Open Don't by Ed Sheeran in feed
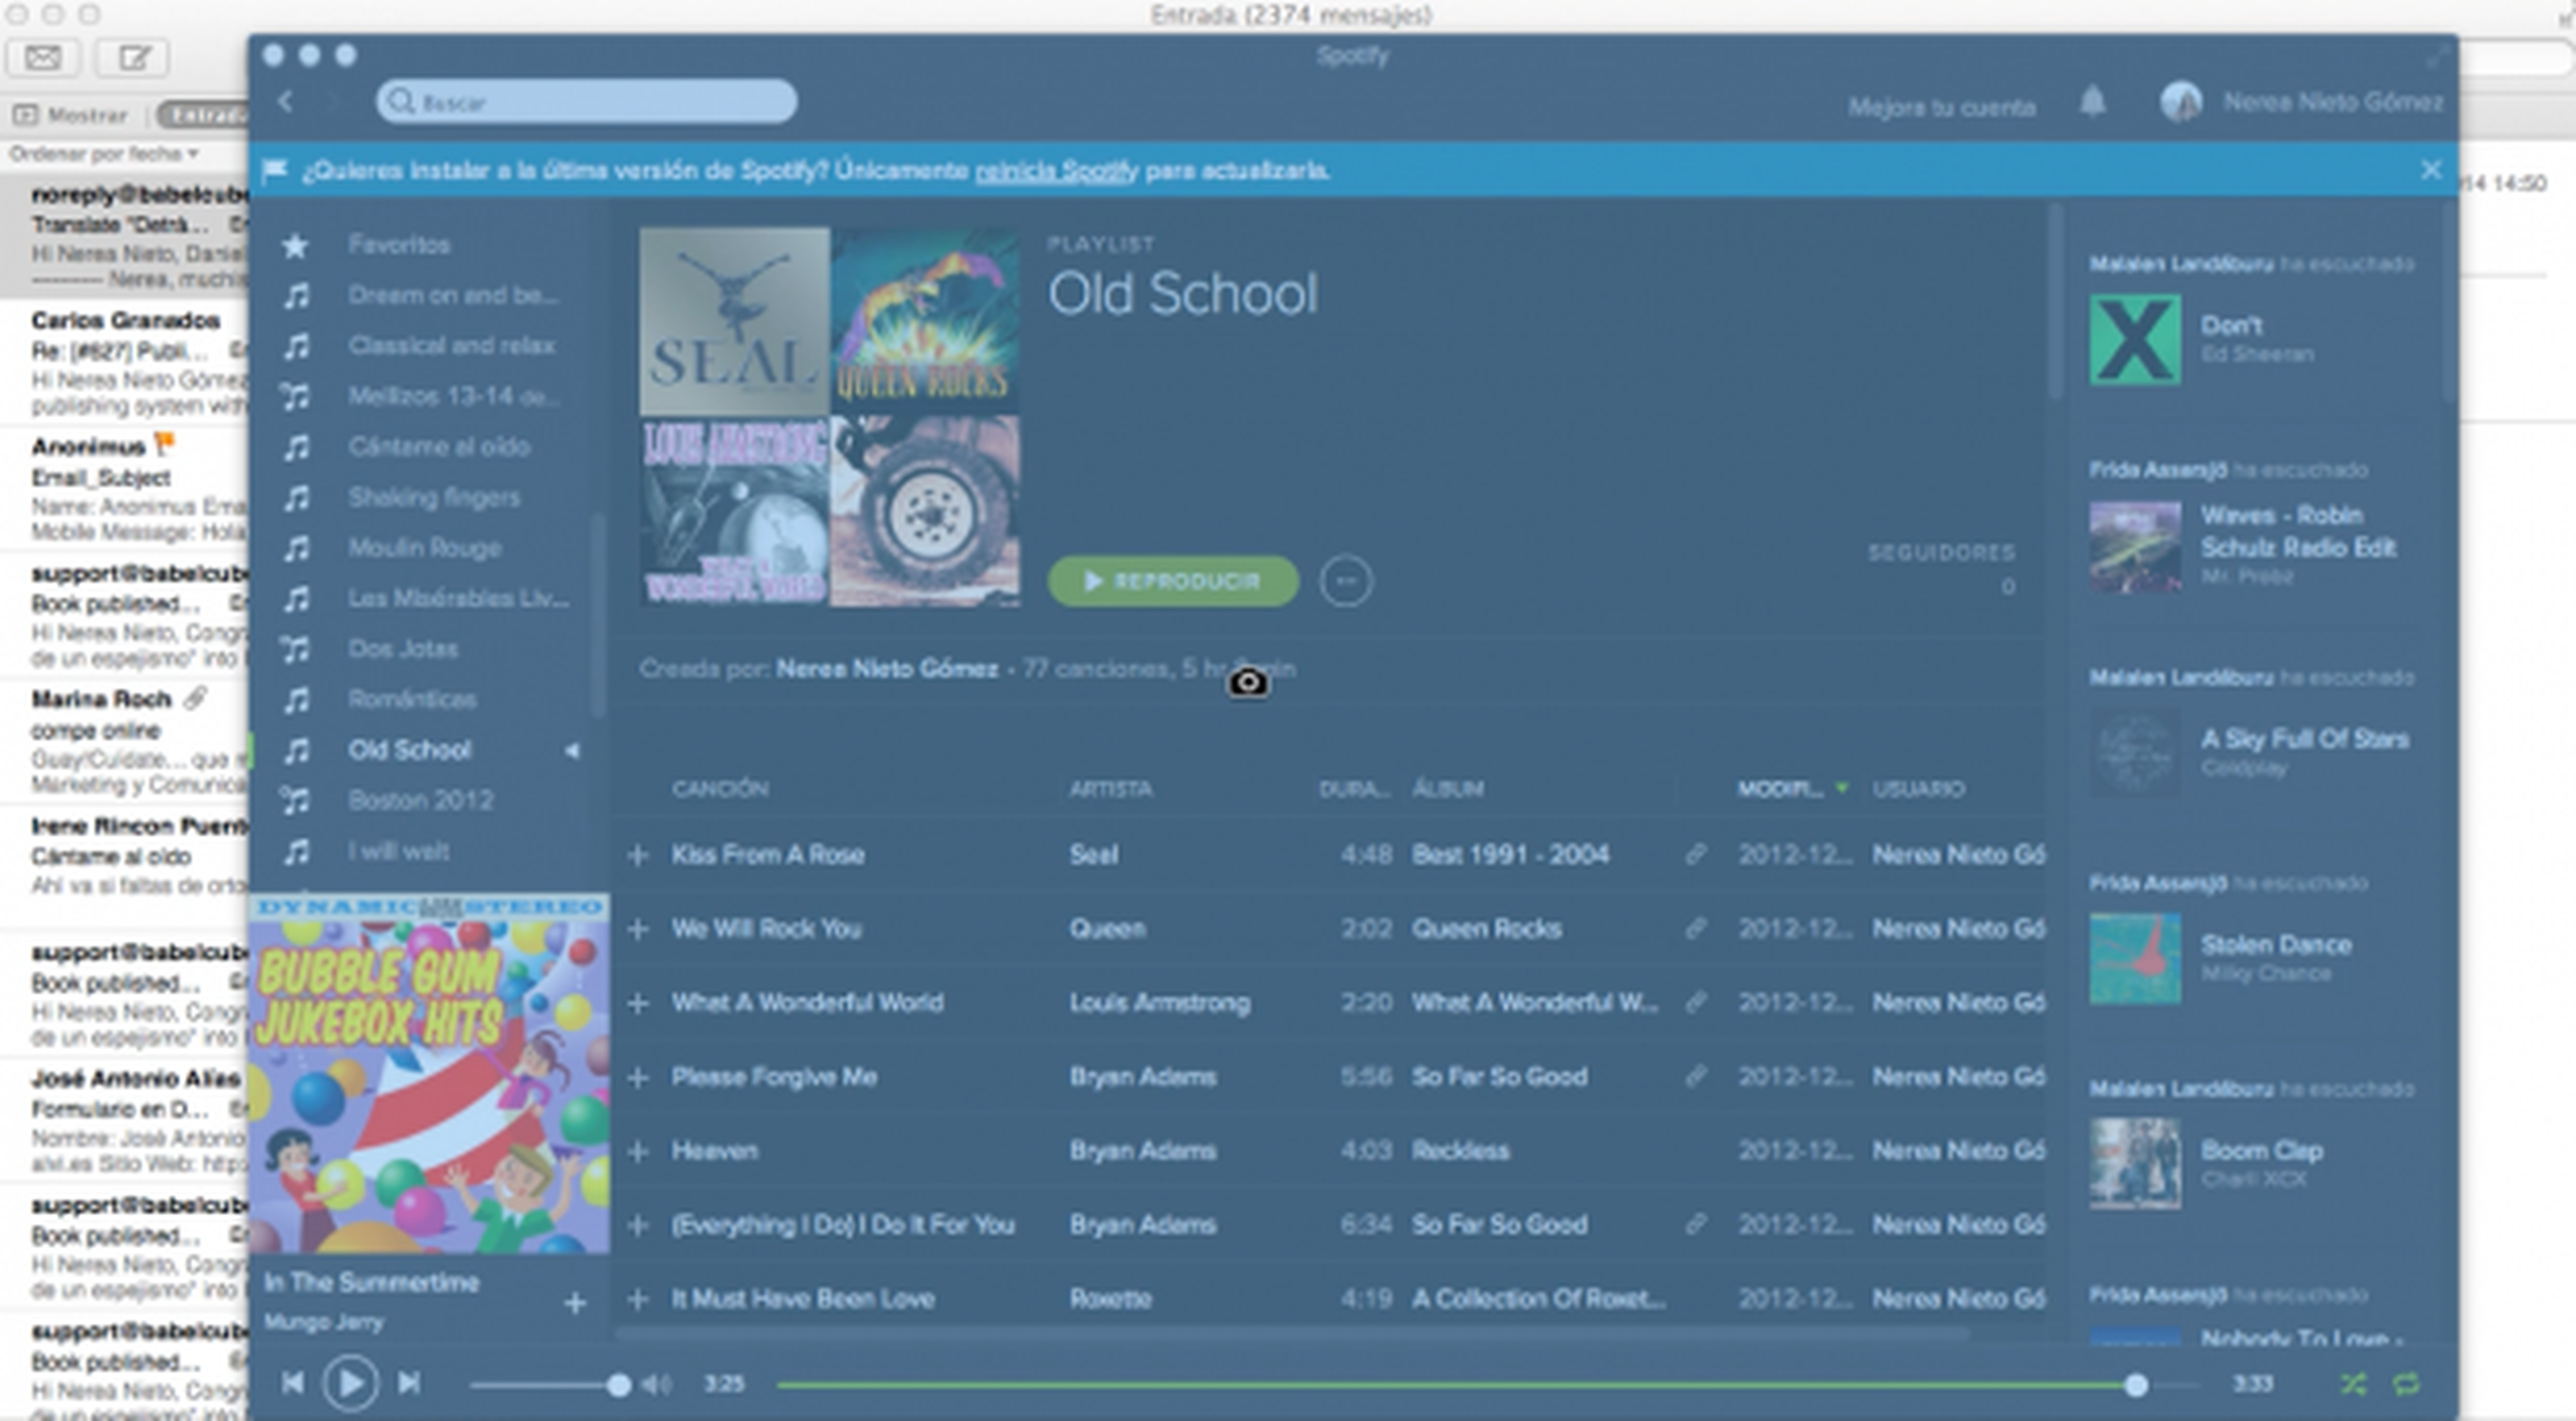Screen dimensions: 2576x1421 (x=2231, y=326)
